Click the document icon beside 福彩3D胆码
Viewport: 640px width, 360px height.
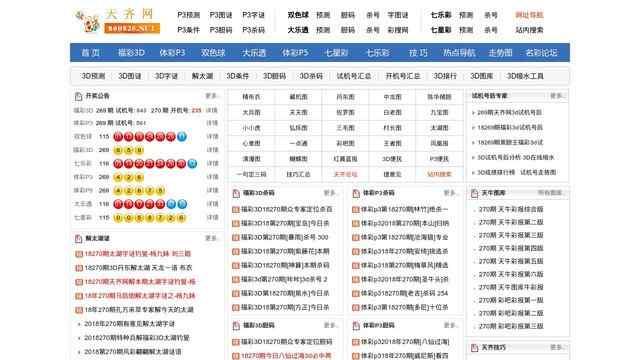click(x=236, y=326)
